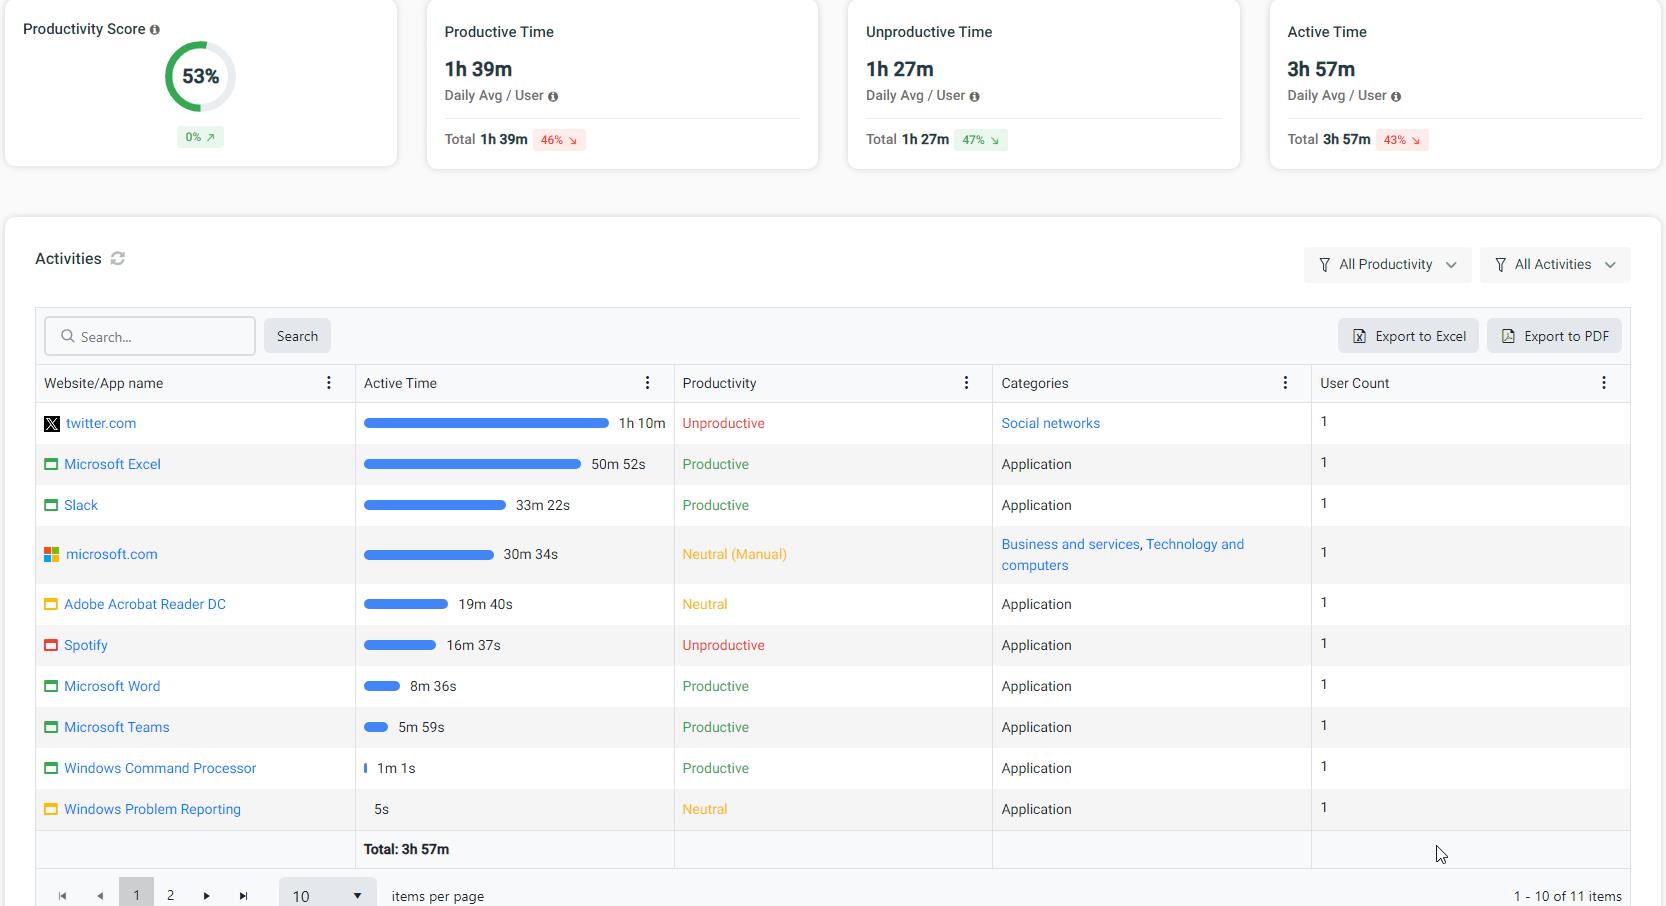
Task: Go to the previous page
Action: 100,896
